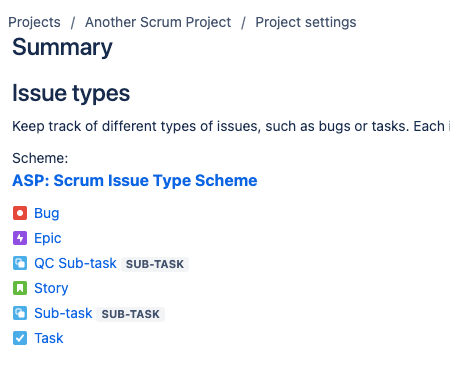Open the QC Sub-task link
The width and height of the screenshot is (450, 366).
point(75,263)
